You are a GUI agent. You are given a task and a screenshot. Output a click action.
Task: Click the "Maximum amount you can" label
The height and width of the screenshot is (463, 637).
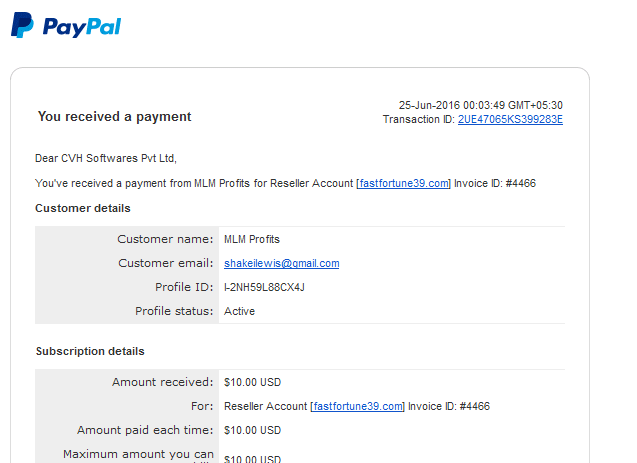[138, 454]
